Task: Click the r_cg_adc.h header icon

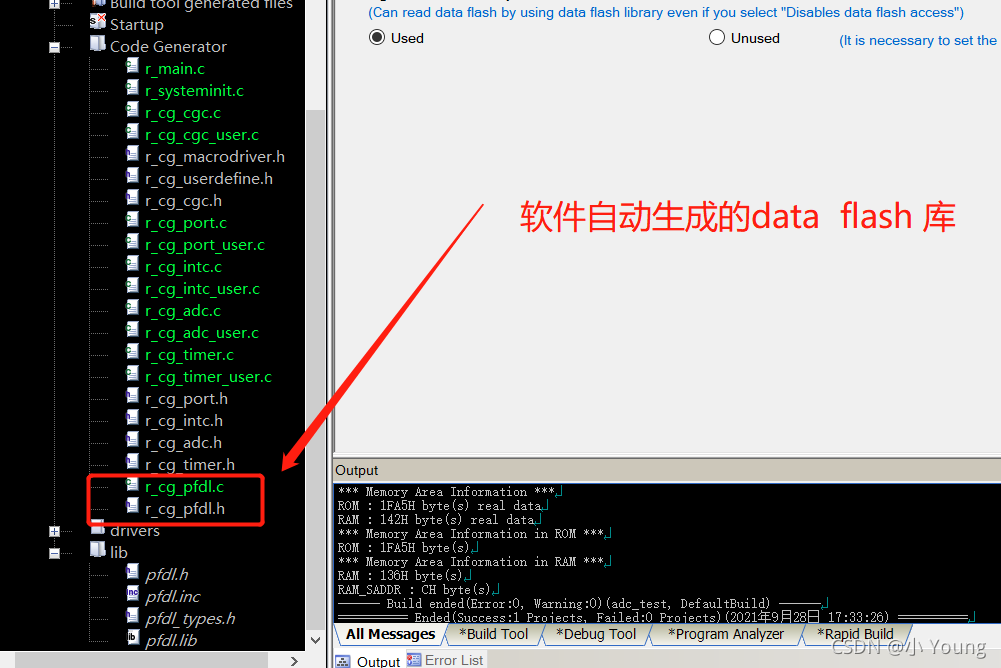Action: coord(132,440)
